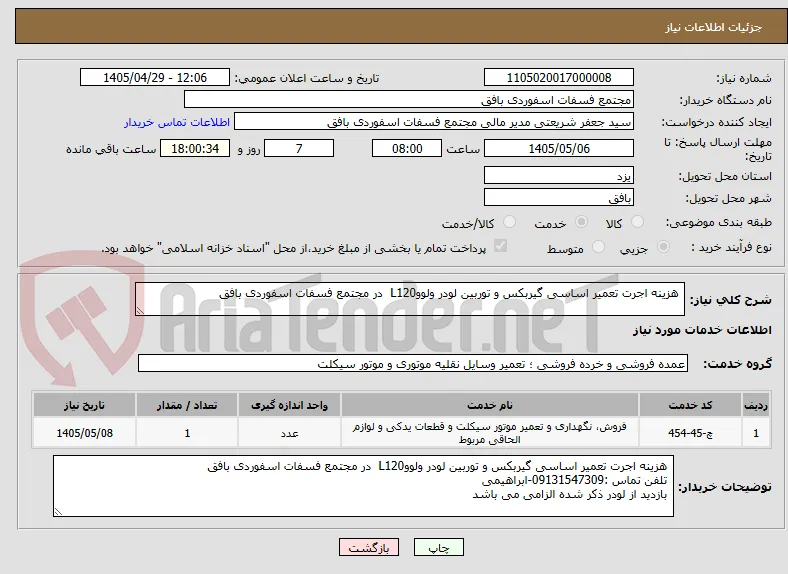788x574 pixels.
Task: Click the row number cell in ردیف column
Action: pos(756,433)
